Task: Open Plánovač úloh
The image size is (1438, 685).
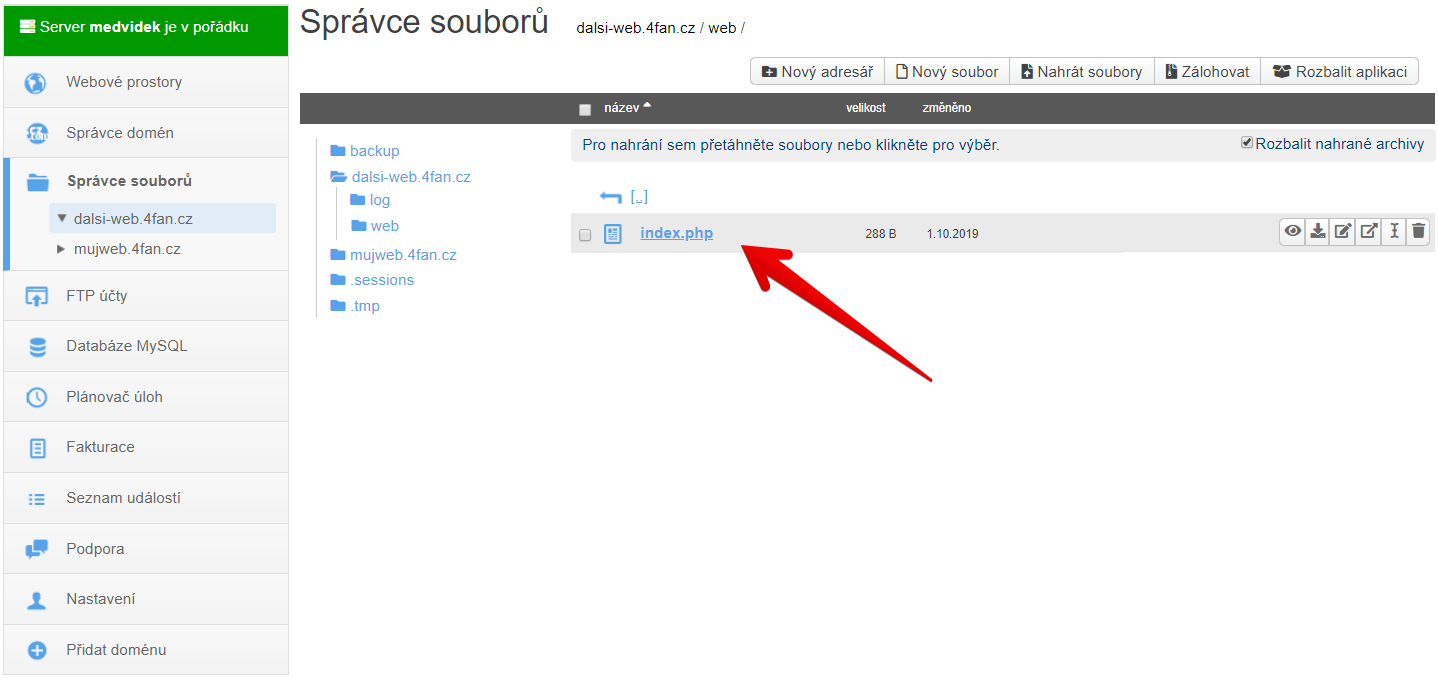Action: 146,397
